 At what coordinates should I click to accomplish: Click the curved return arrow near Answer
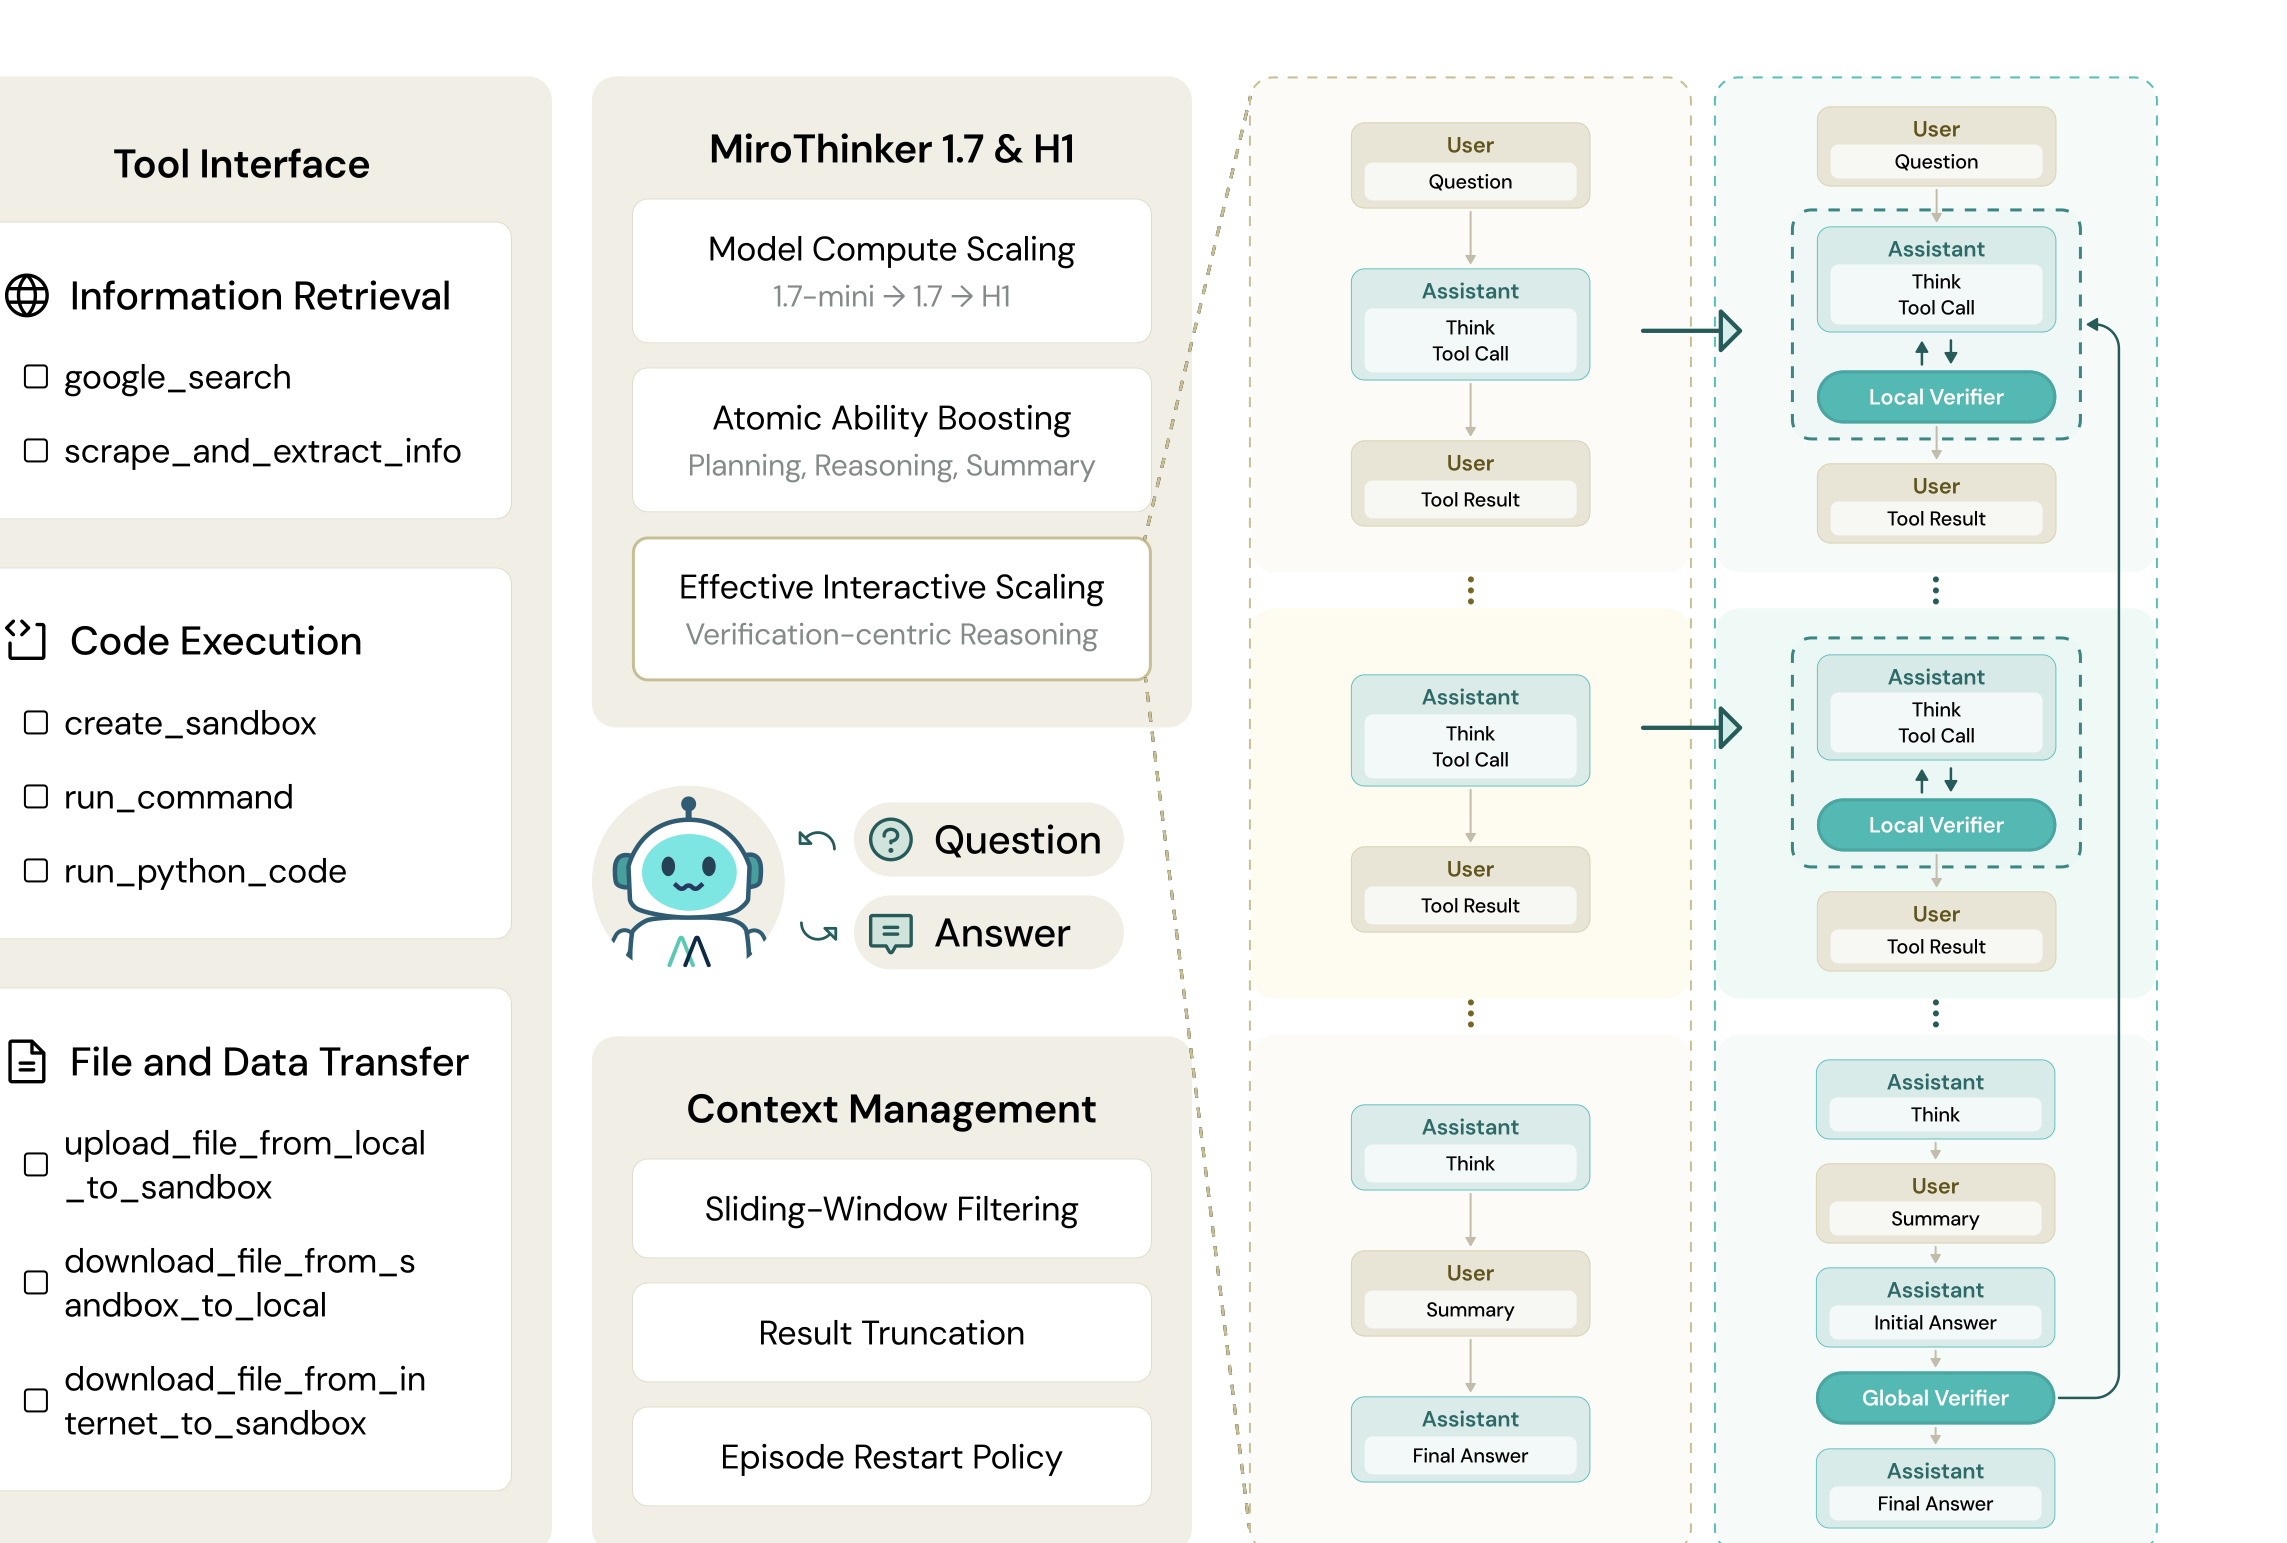(x=818, y=933)
